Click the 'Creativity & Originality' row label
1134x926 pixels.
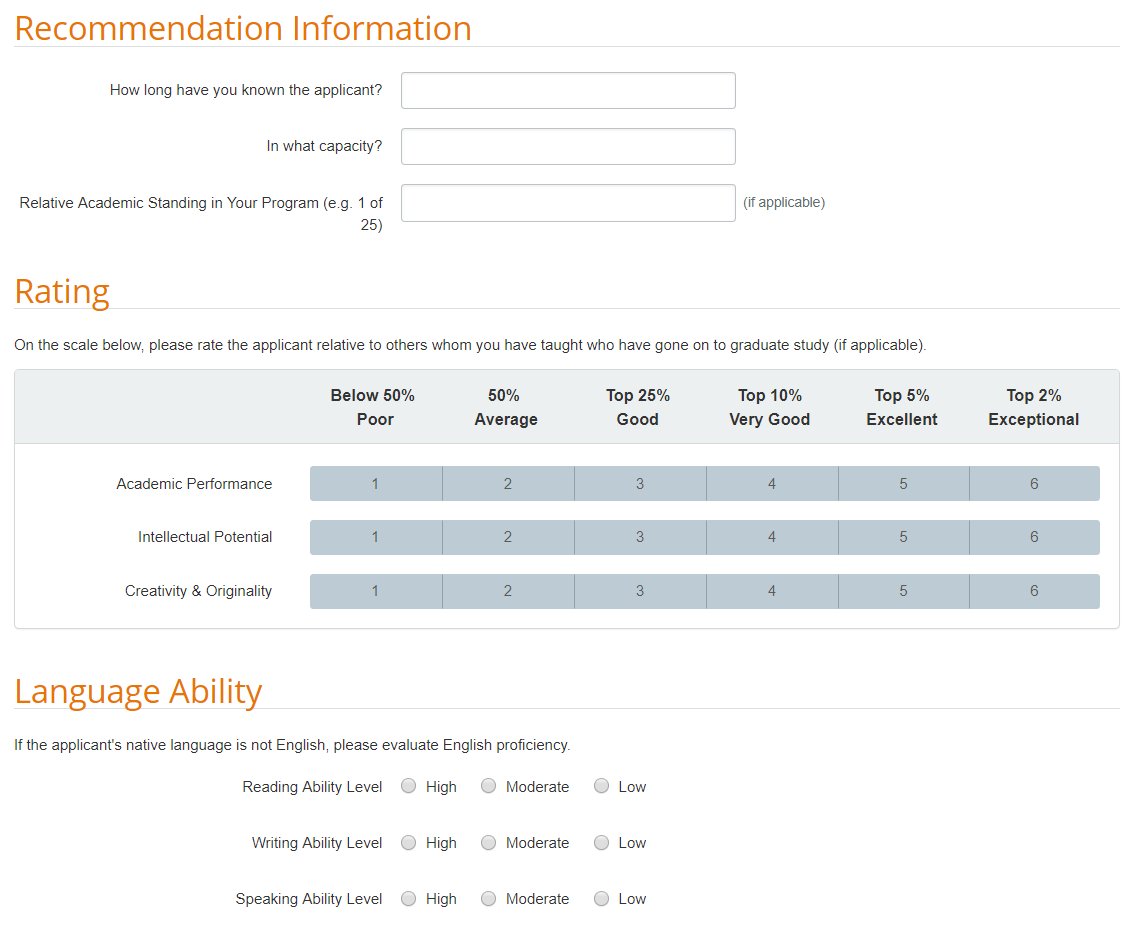(198, 591)
